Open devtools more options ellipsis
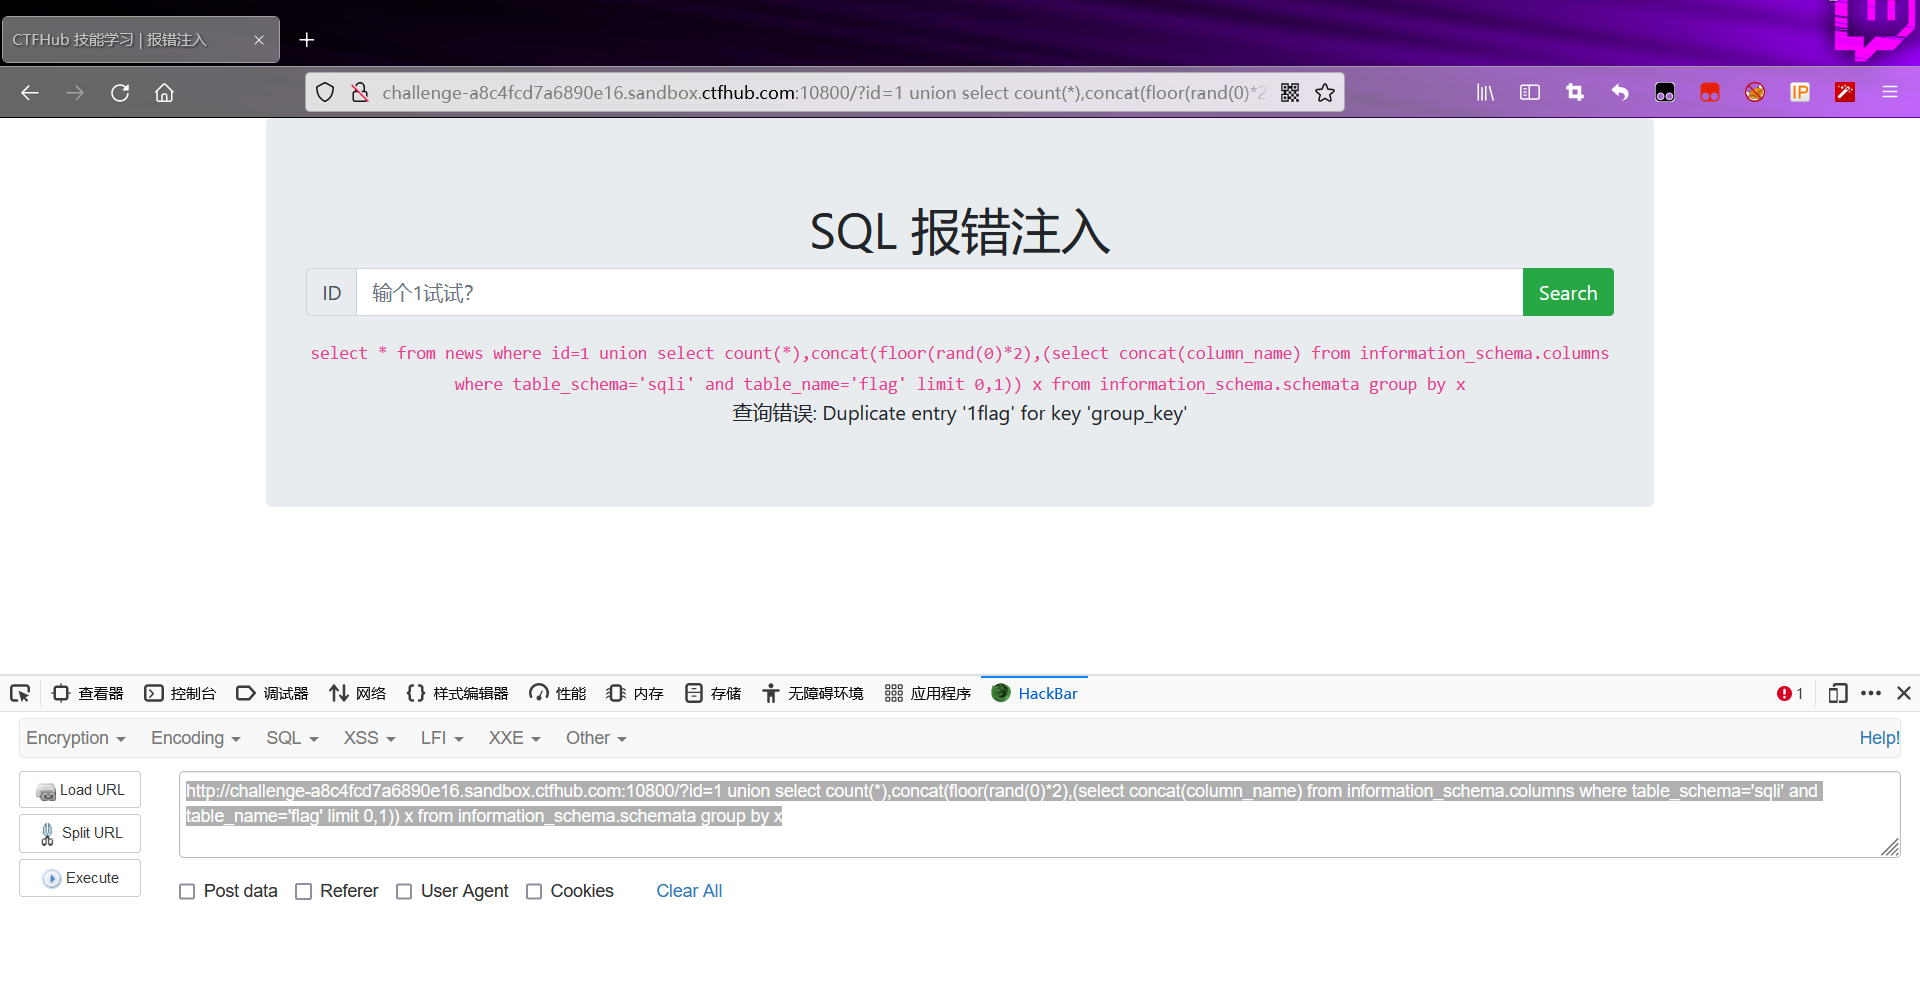The image size is (1920, 1008). pos(1871,693)
